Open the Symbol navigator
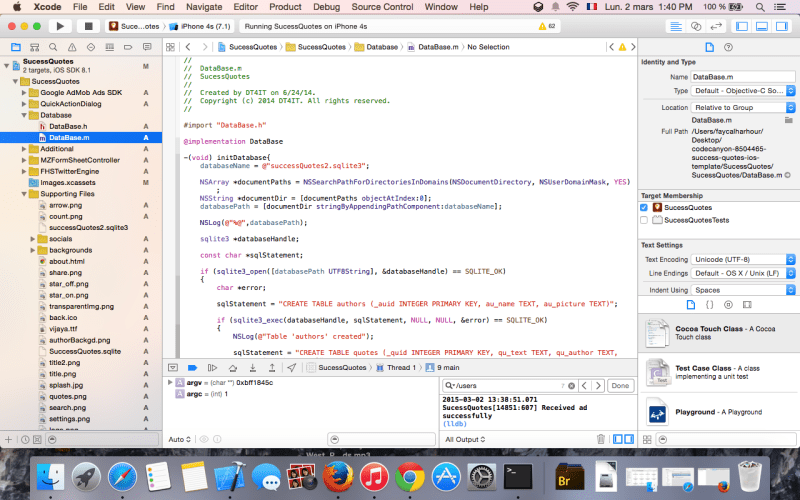Viewport: 800px width, 500px height. tap(34, 47)
